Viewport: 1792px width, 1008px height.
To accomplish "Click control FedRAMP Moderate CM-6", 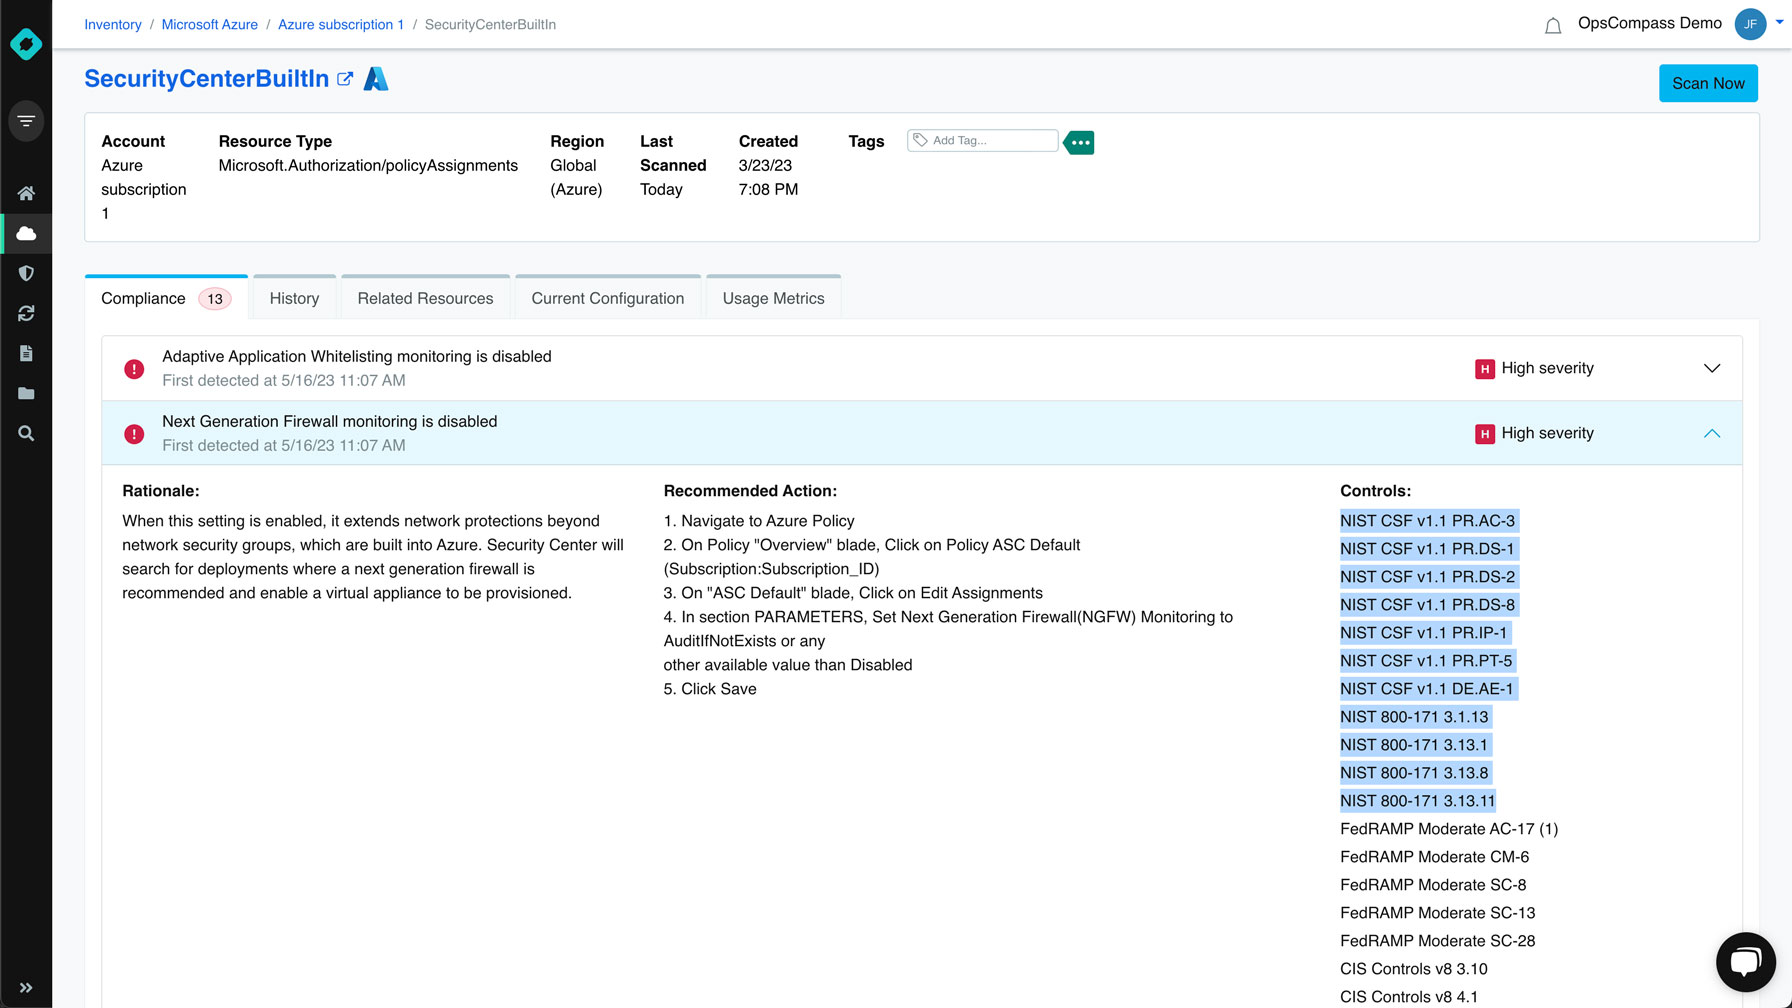I will pos(1435,857).
